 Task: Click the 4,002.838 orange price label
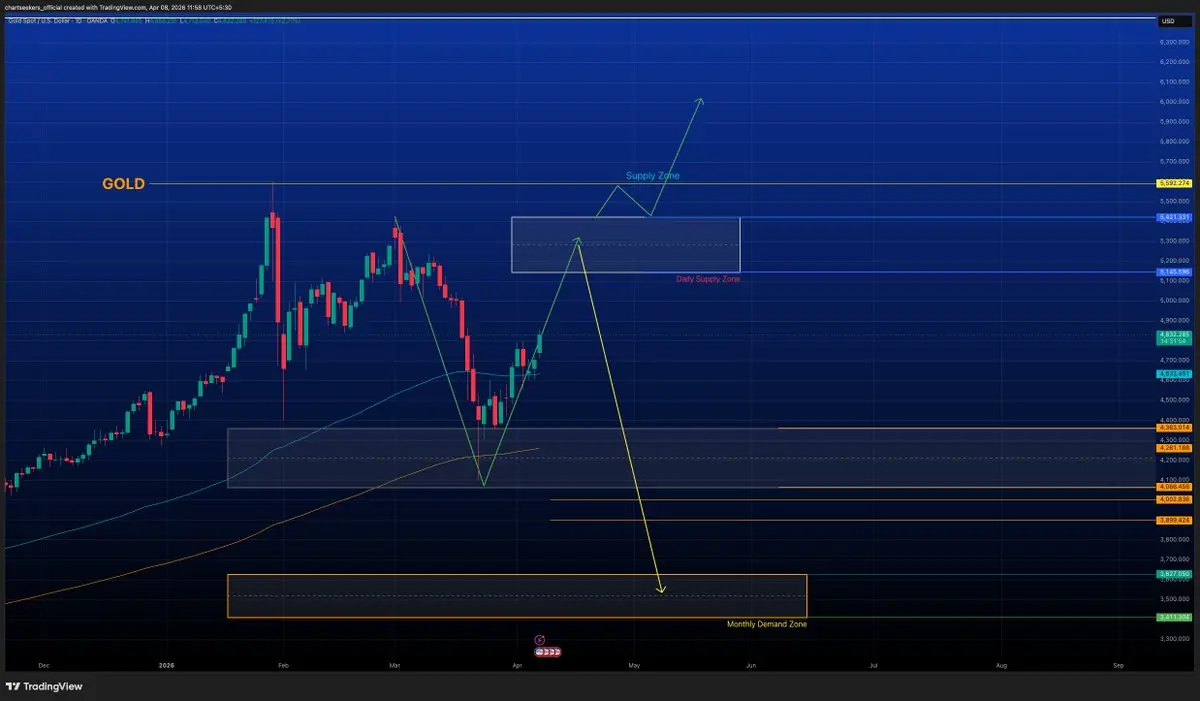click(x=1173, y=499)
